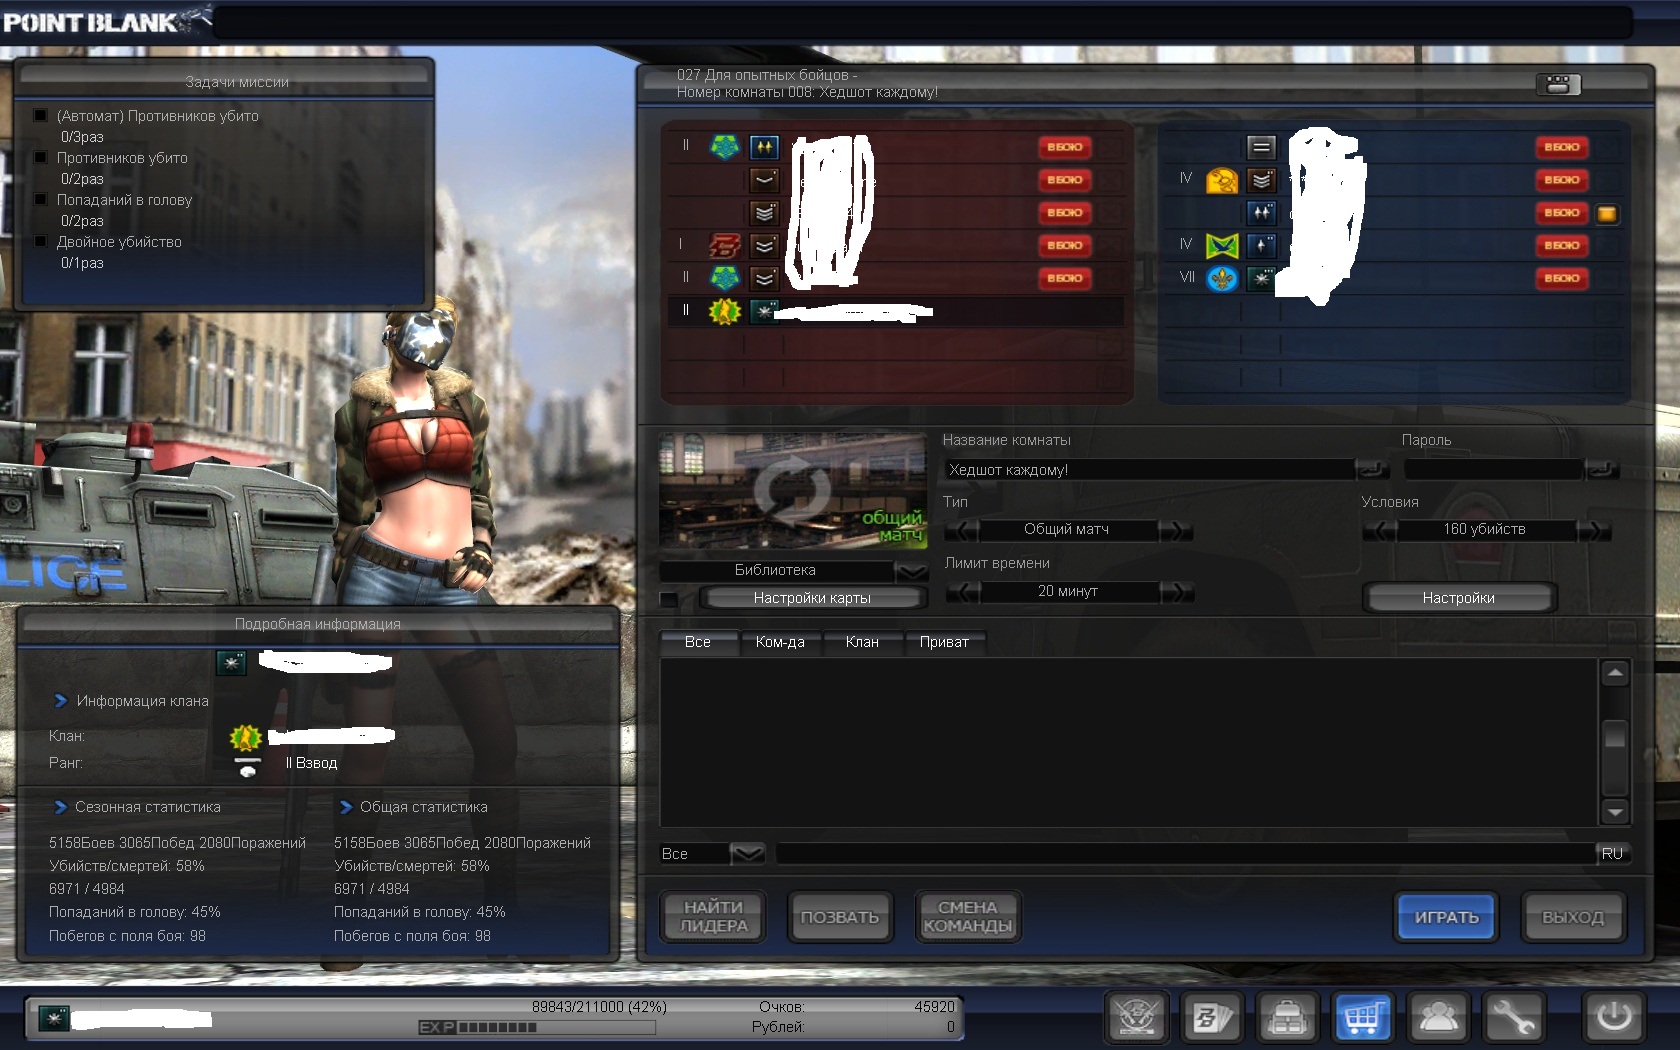Click the left arrow of the Условия selector
Image resolution: width=1680 pixels, height=1050 pixels.
click(x=1380, y=530)
